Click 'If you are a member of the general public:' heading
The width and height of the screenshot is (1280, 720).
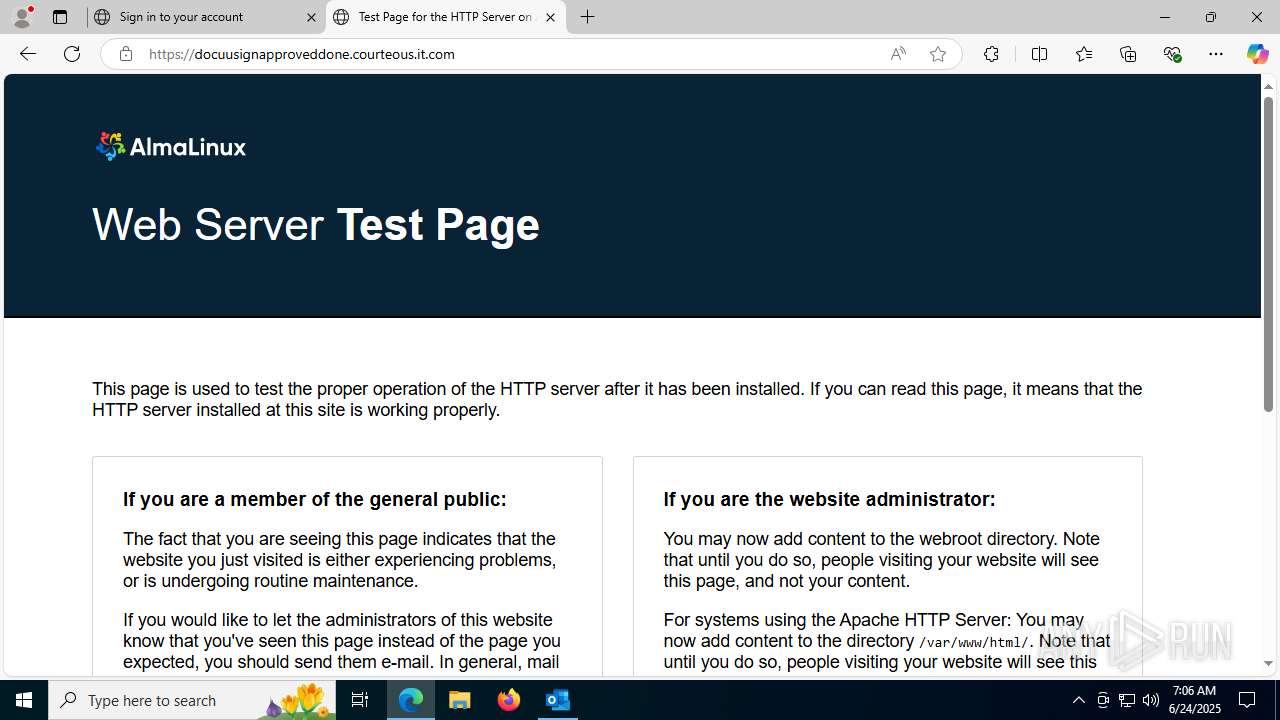click(315, 499)
